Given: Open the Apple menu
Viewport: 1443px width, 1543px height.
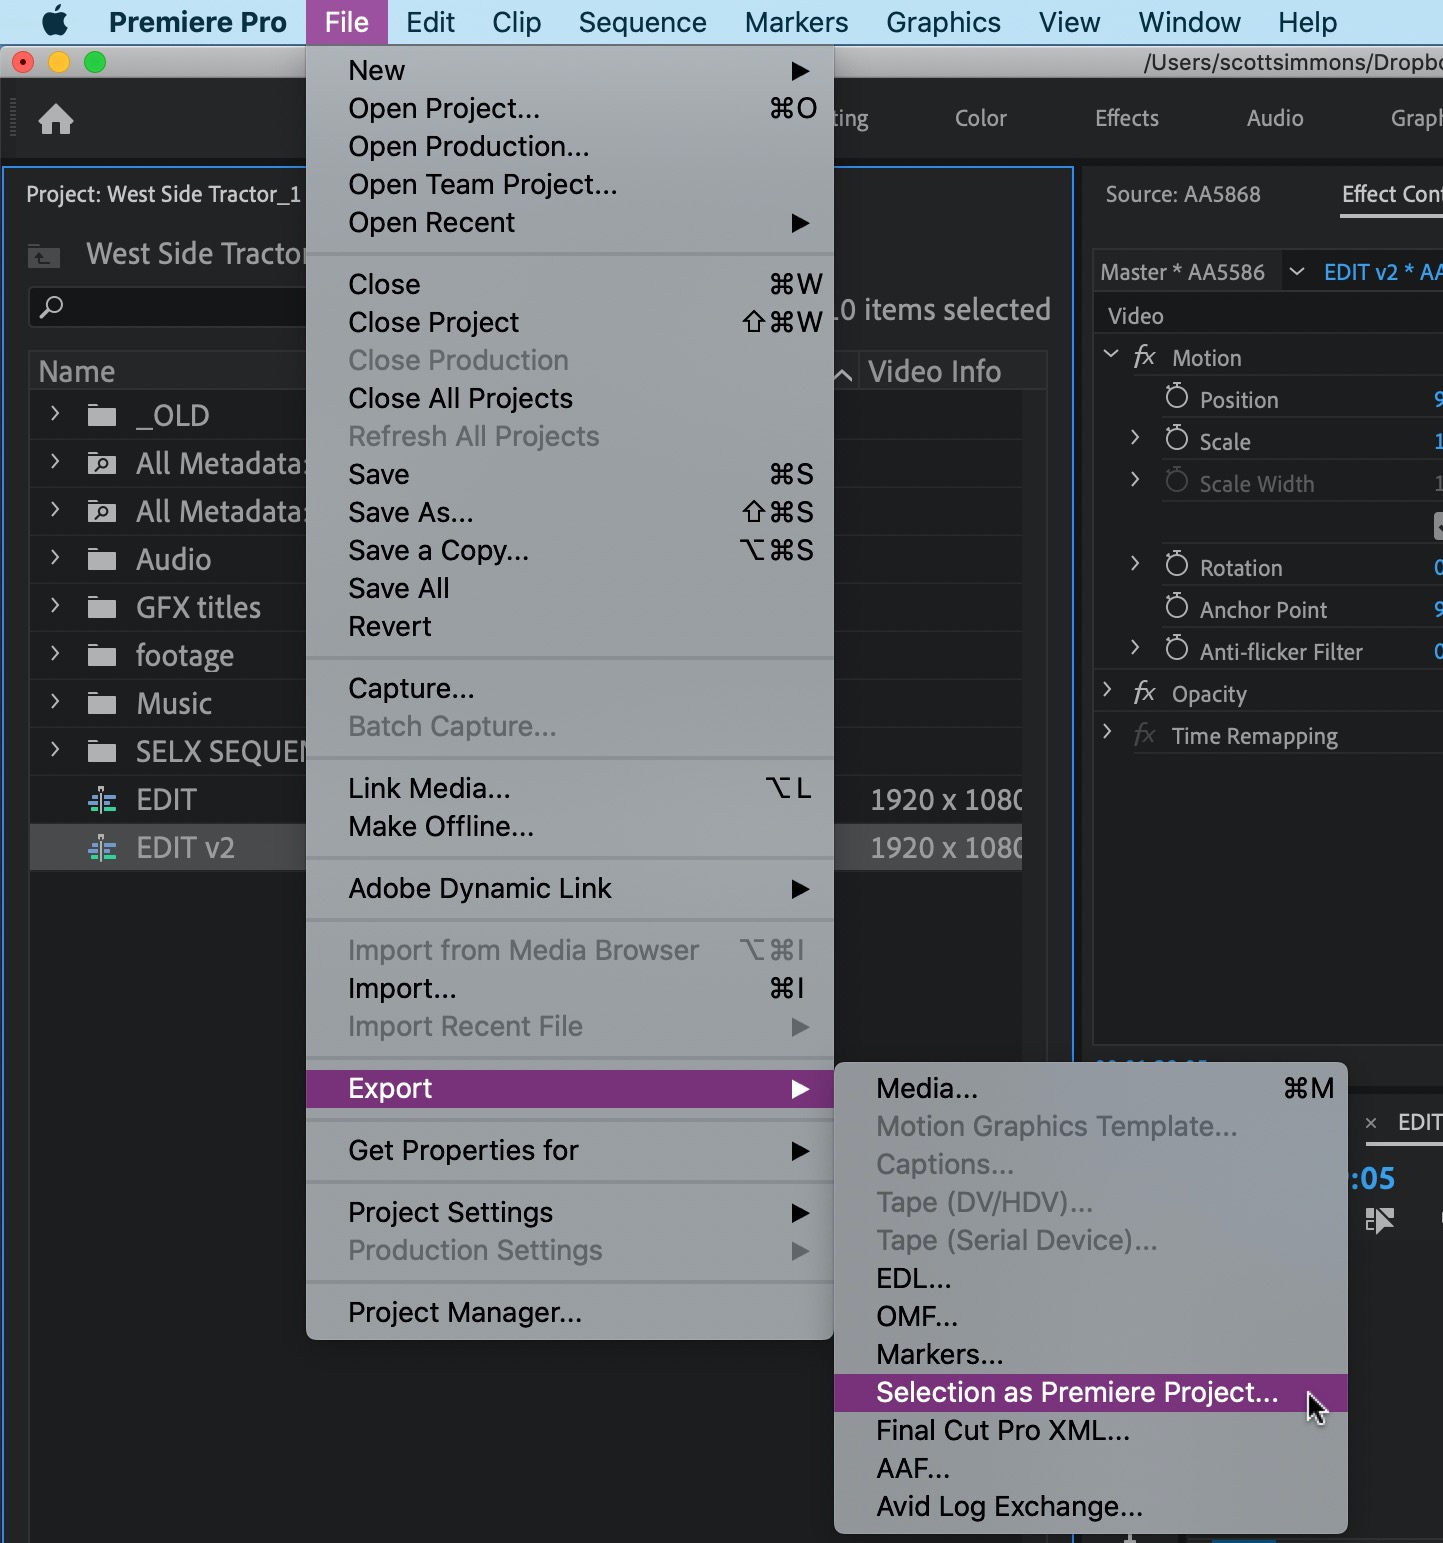Looking at the screenshot, I should click(54, 21).
